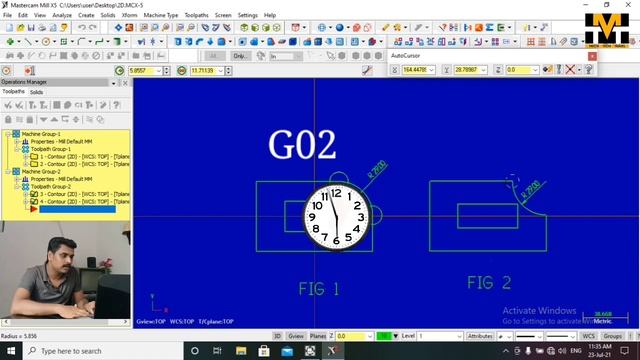Toggle the 3D/2D mode in status bar
Image resolution: width=640 pixels, height=360 pixels.
277,336
